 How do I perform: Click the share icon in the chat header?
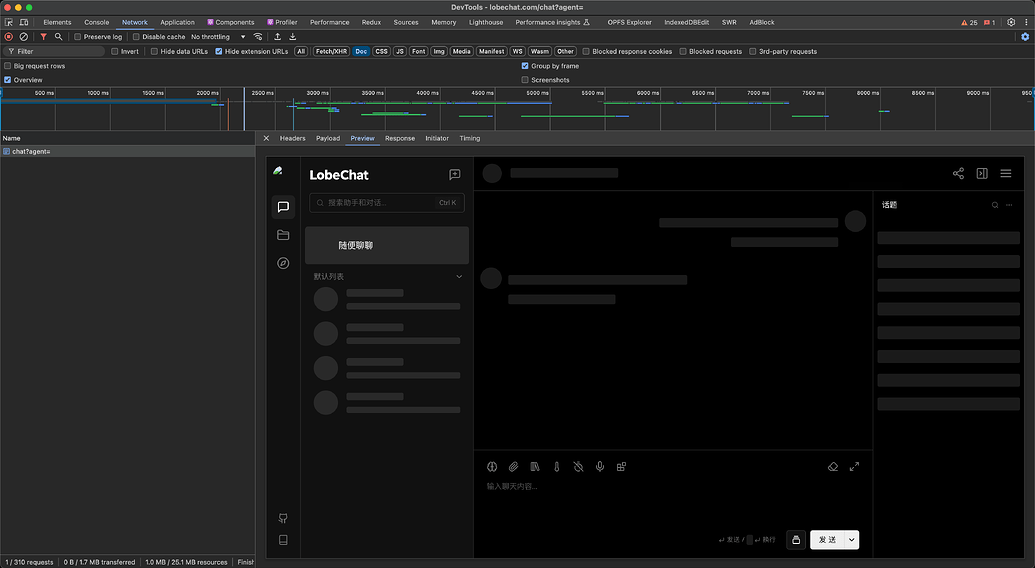click(958, 174)
